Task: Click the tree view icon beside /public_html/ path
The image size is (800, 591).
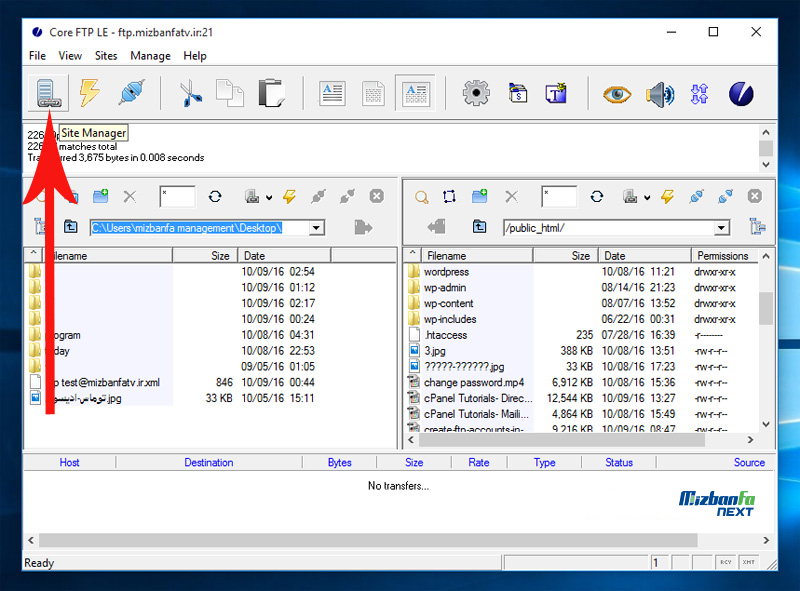Action: (x=757, y=227)
